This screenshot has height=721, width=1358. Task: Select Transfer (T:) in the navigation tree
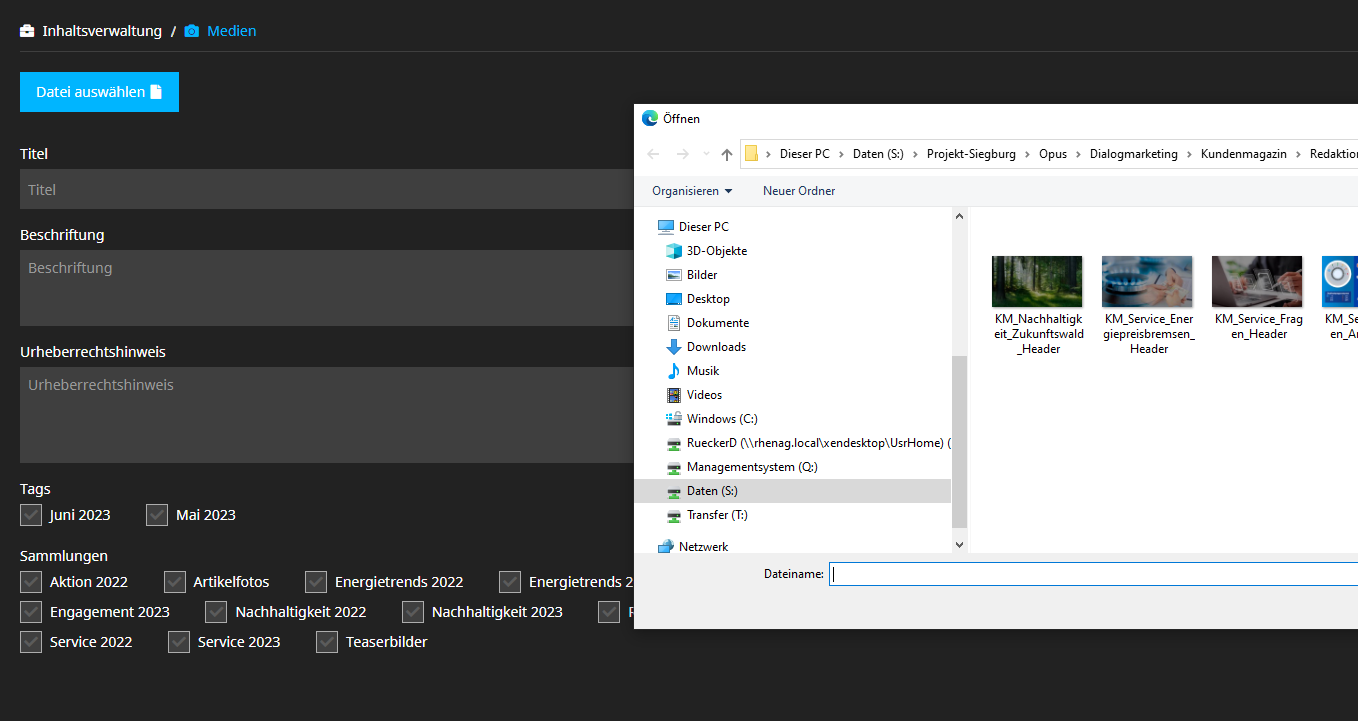point(716,515)
